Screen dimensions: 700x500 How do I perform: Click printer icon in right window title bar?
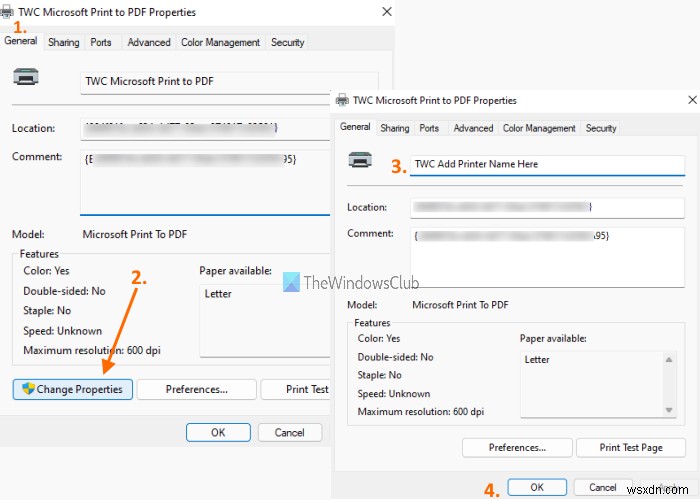[x=342, y=100]
